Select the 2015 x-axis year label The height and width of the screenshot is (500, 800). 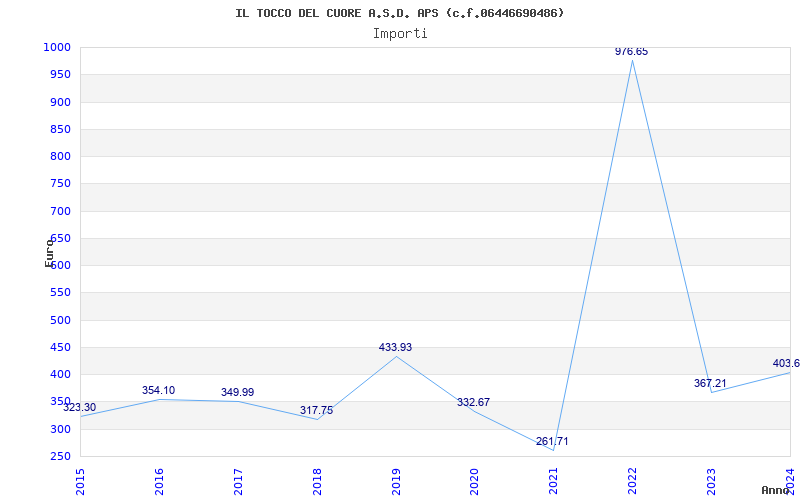(80, 481)
